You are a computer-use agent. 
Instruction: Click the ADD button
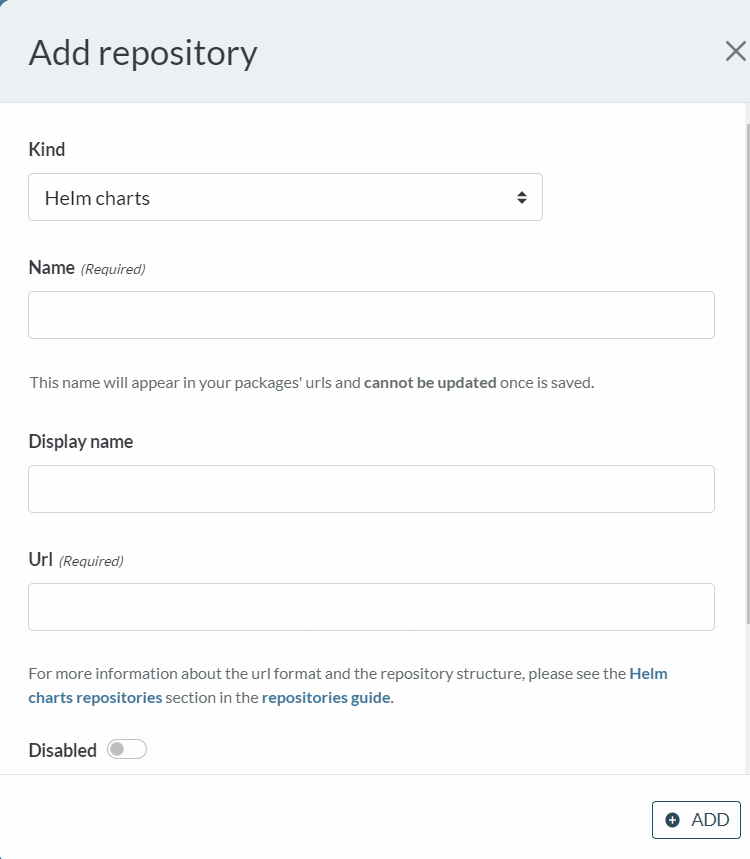696,820
